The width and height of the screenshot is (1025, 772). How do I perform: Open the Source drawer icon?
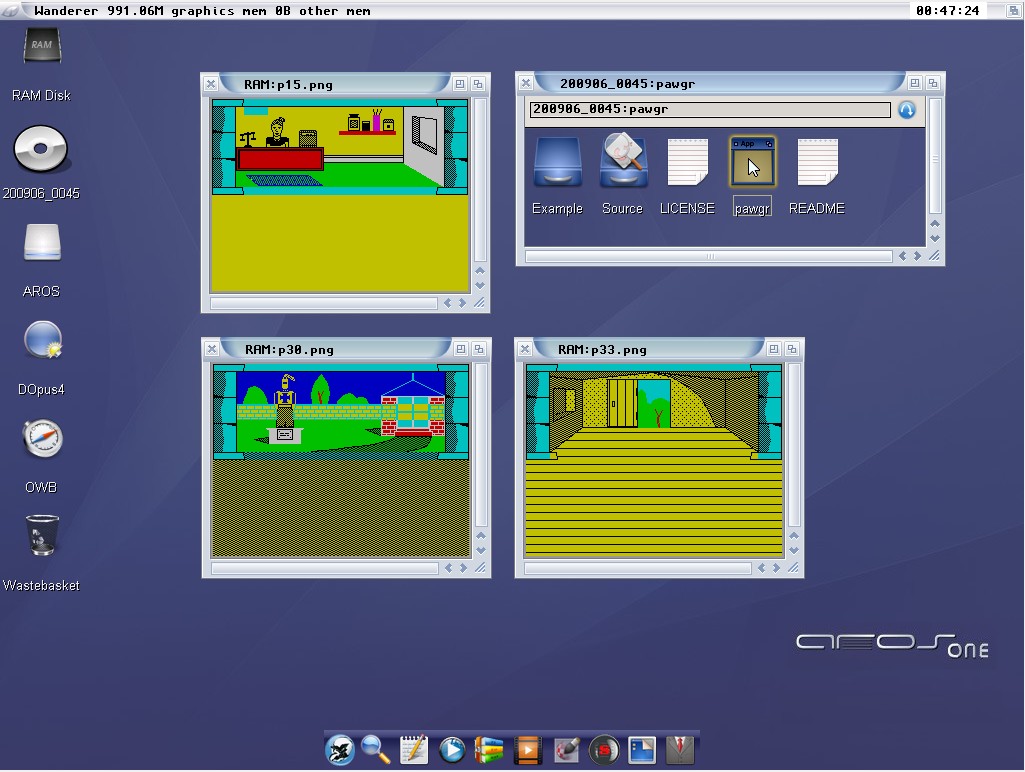pyautogui.click(x=622, y=163)
